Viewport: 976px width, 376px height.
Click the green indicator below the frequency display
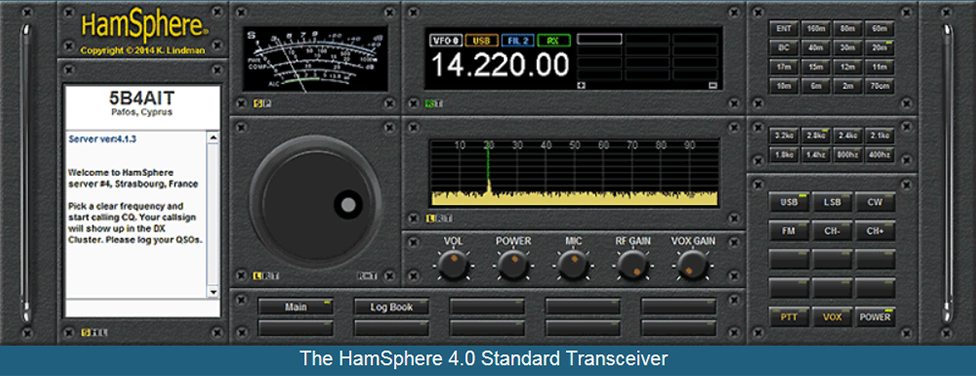(429, 103)
